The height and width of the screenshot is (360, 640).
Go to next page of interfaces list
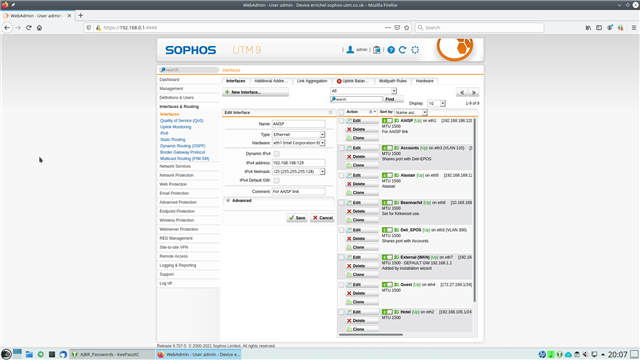(x=474, y=92)
